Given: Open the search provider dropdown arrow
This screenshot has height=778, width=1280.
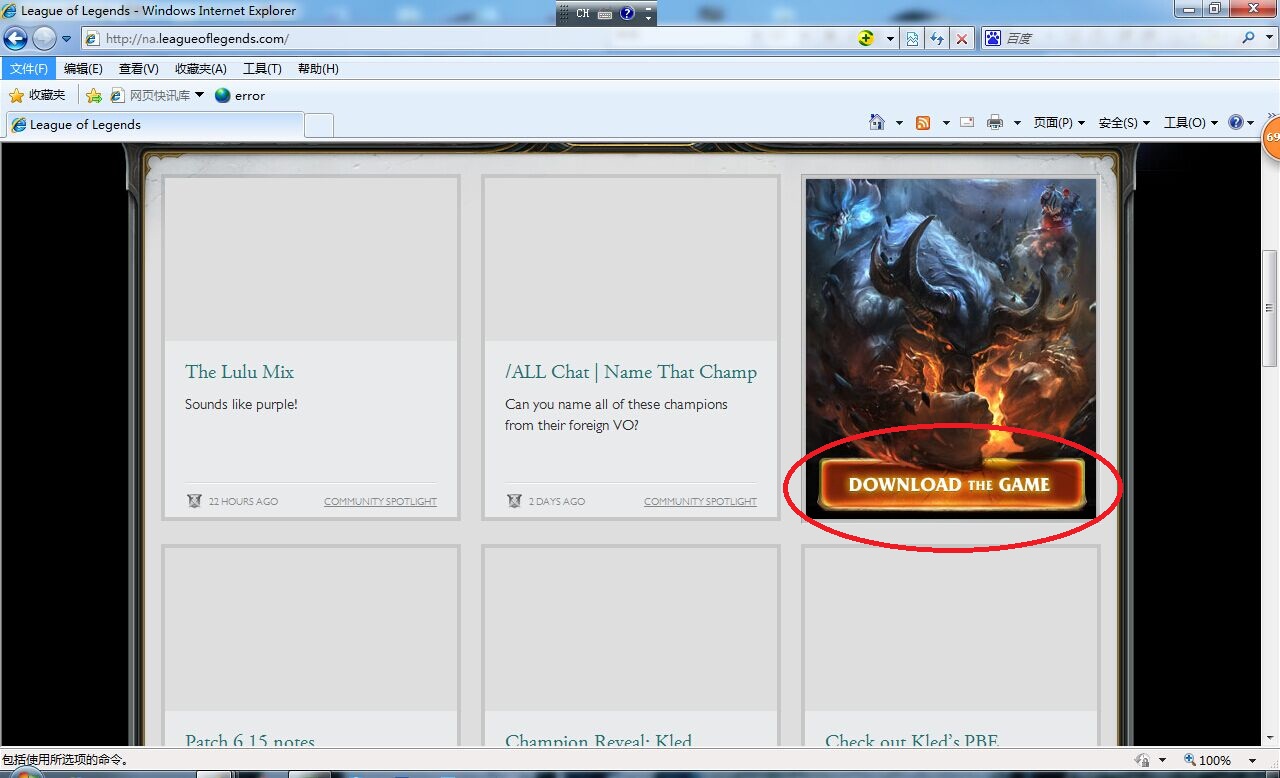Looking at the screenshot, I should pos(1267,38).
